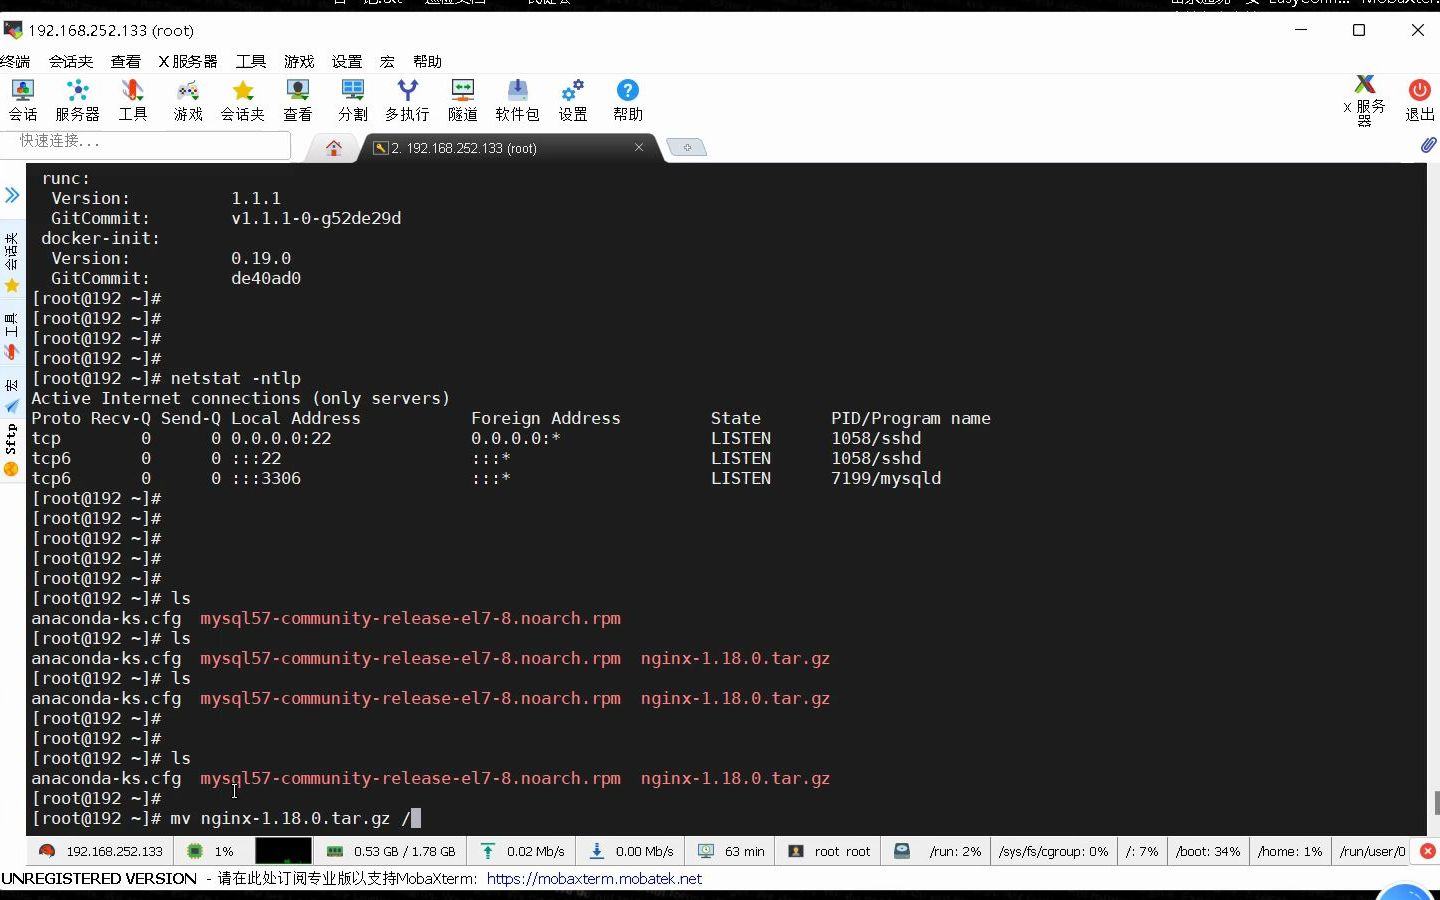Open a new tab with the plus button
Viewport: 1440px width, 900px height.
(x=687, y=147)
